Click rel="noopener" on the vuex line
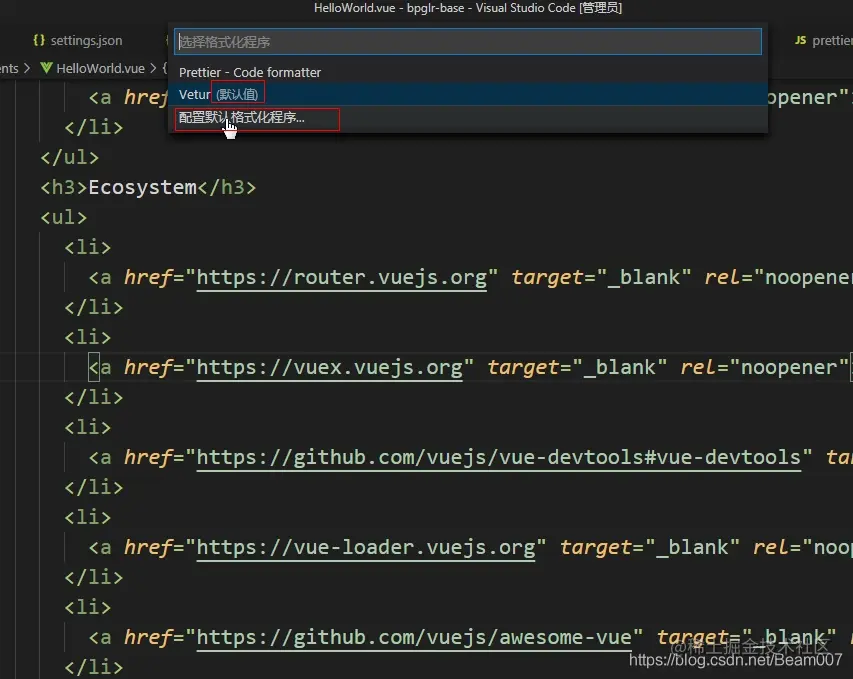The height and width of the screenshot is (679, 853). 765,368
